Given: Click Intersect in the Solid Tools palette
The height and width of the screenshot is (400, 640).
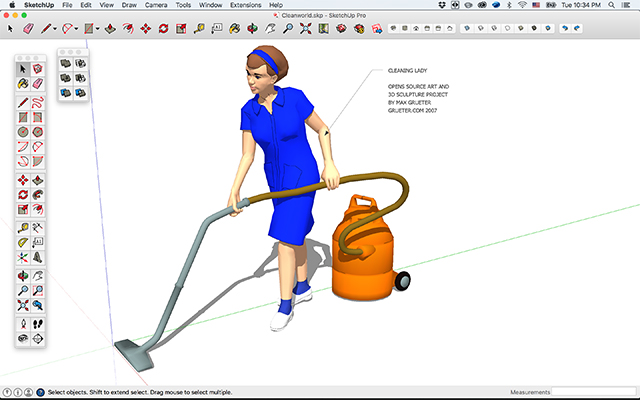Looking at the screenshot, I should point(80,63).
